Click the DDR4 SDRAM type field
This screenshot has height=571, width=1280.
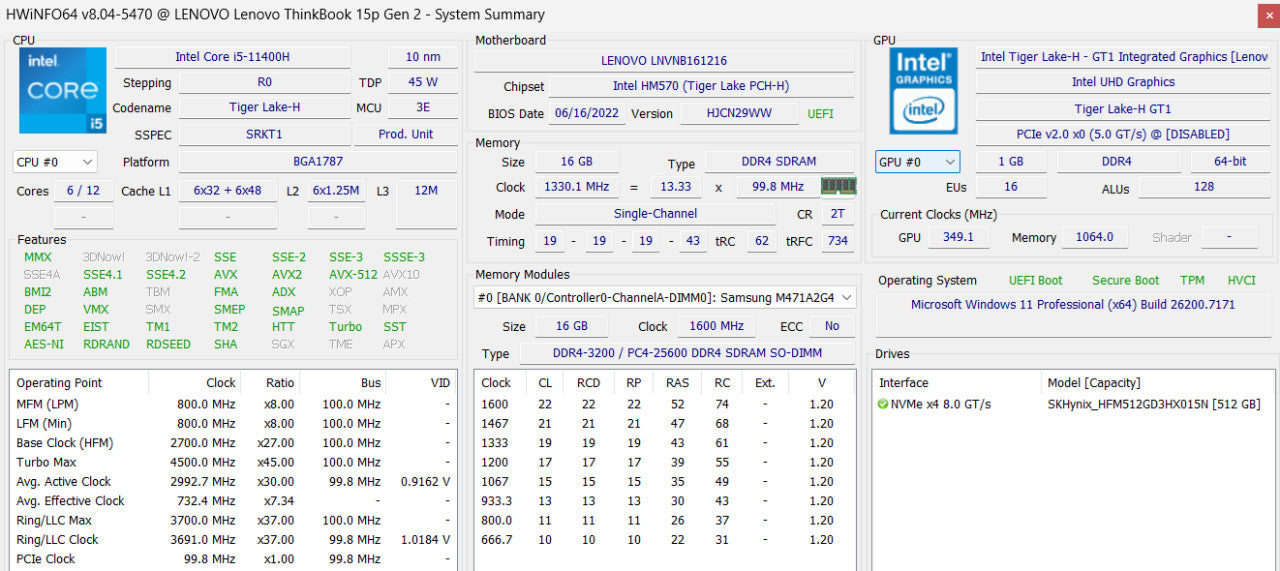click(780, 161)
